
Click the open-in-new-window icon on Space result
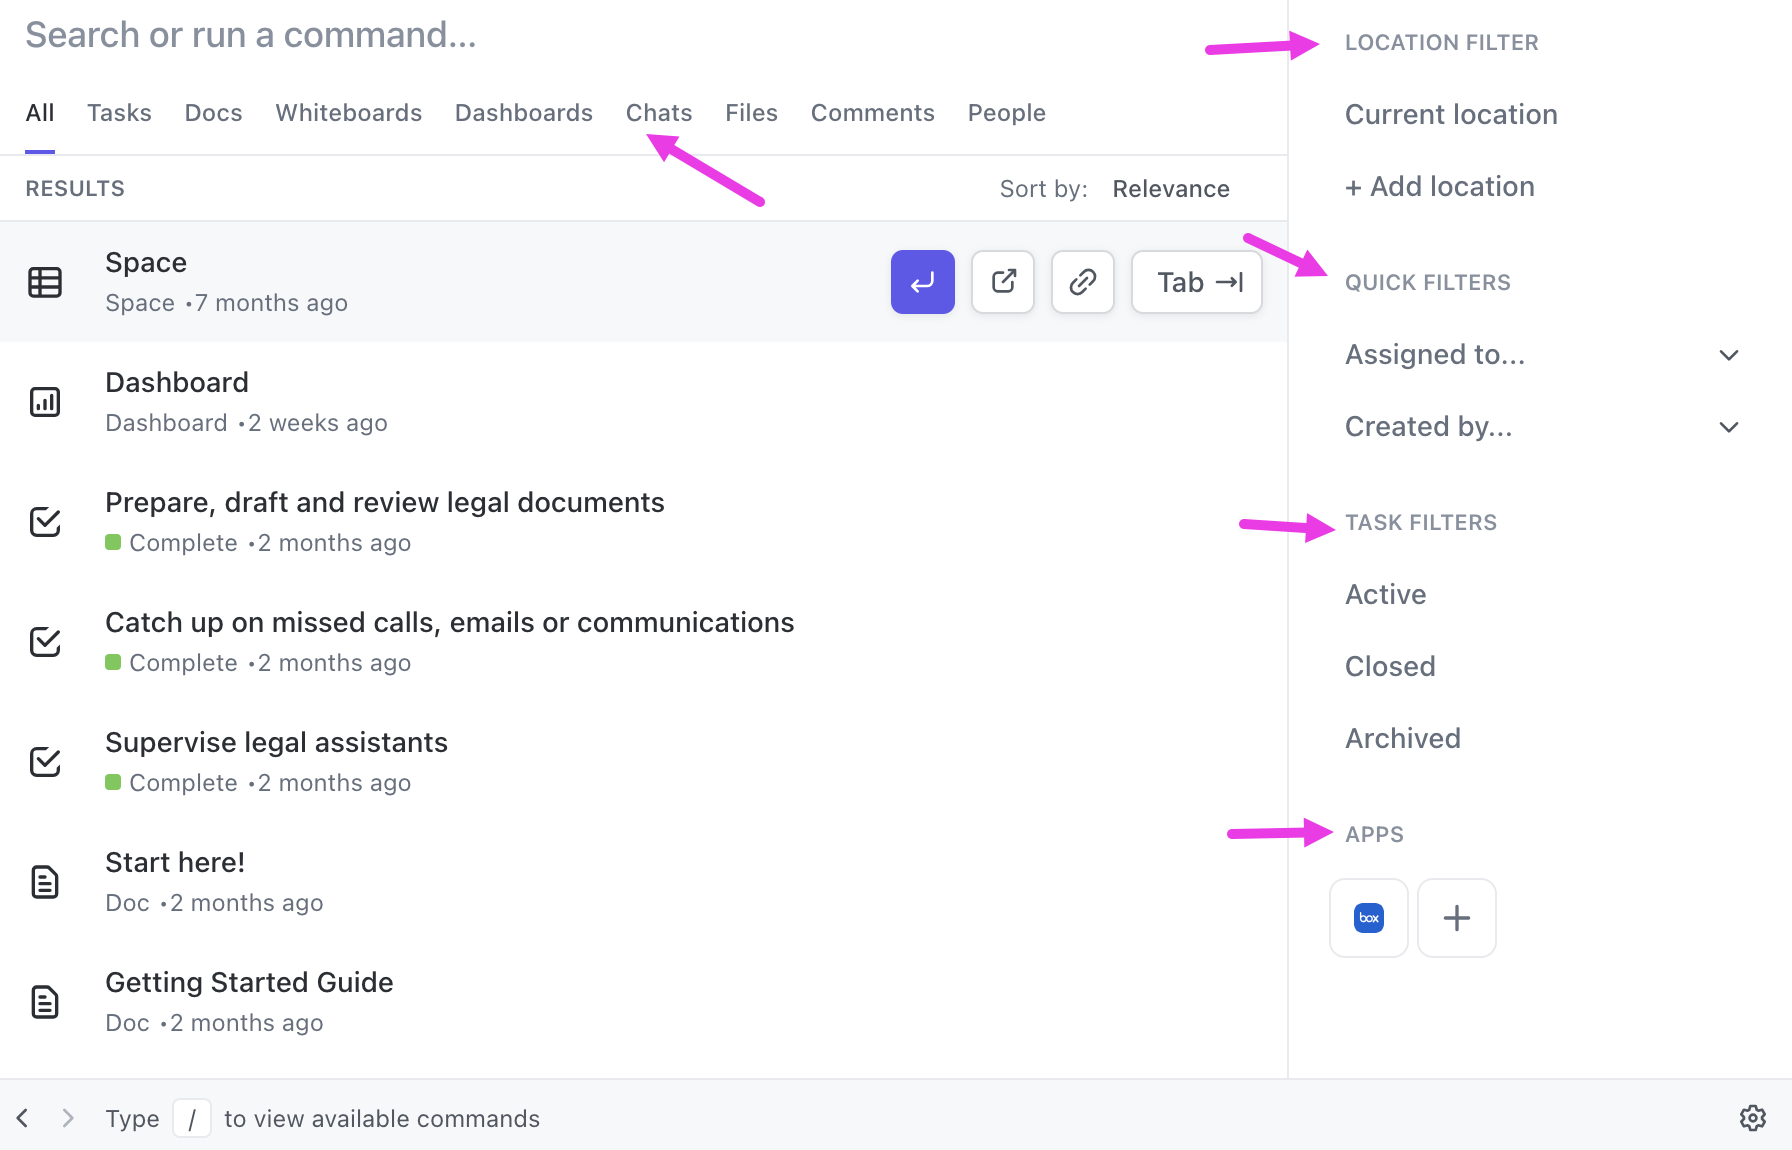coord(1002,282)
